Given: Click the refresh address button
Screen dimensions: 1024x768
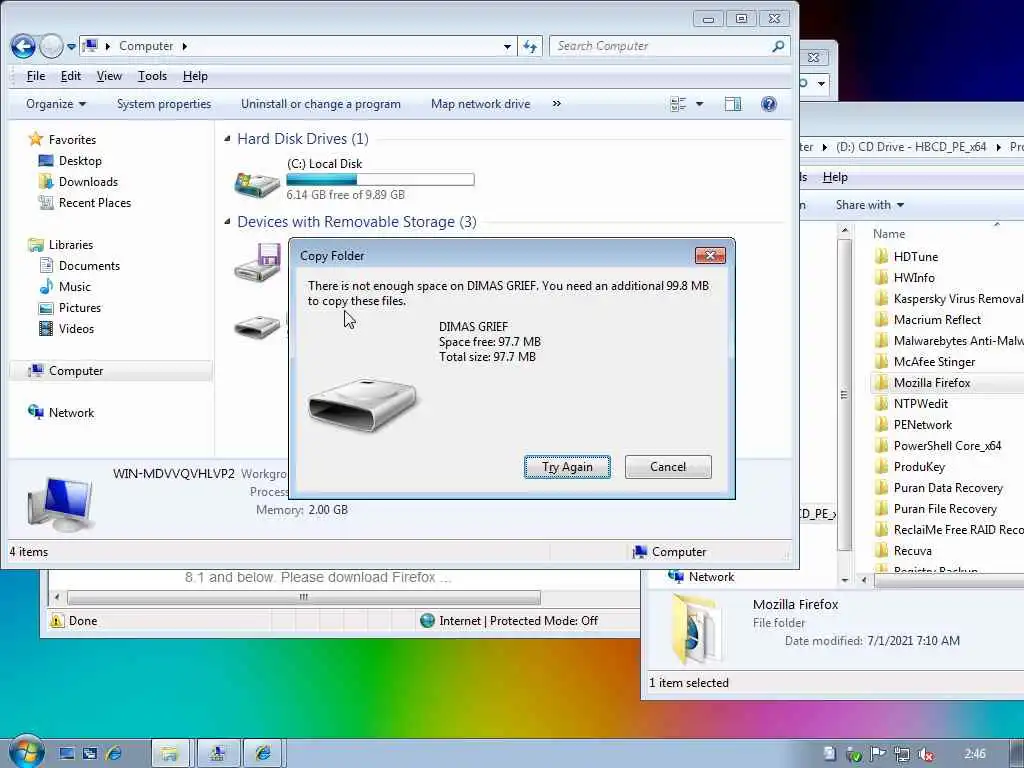Looking at the screenshot, I should pos(530,46).
